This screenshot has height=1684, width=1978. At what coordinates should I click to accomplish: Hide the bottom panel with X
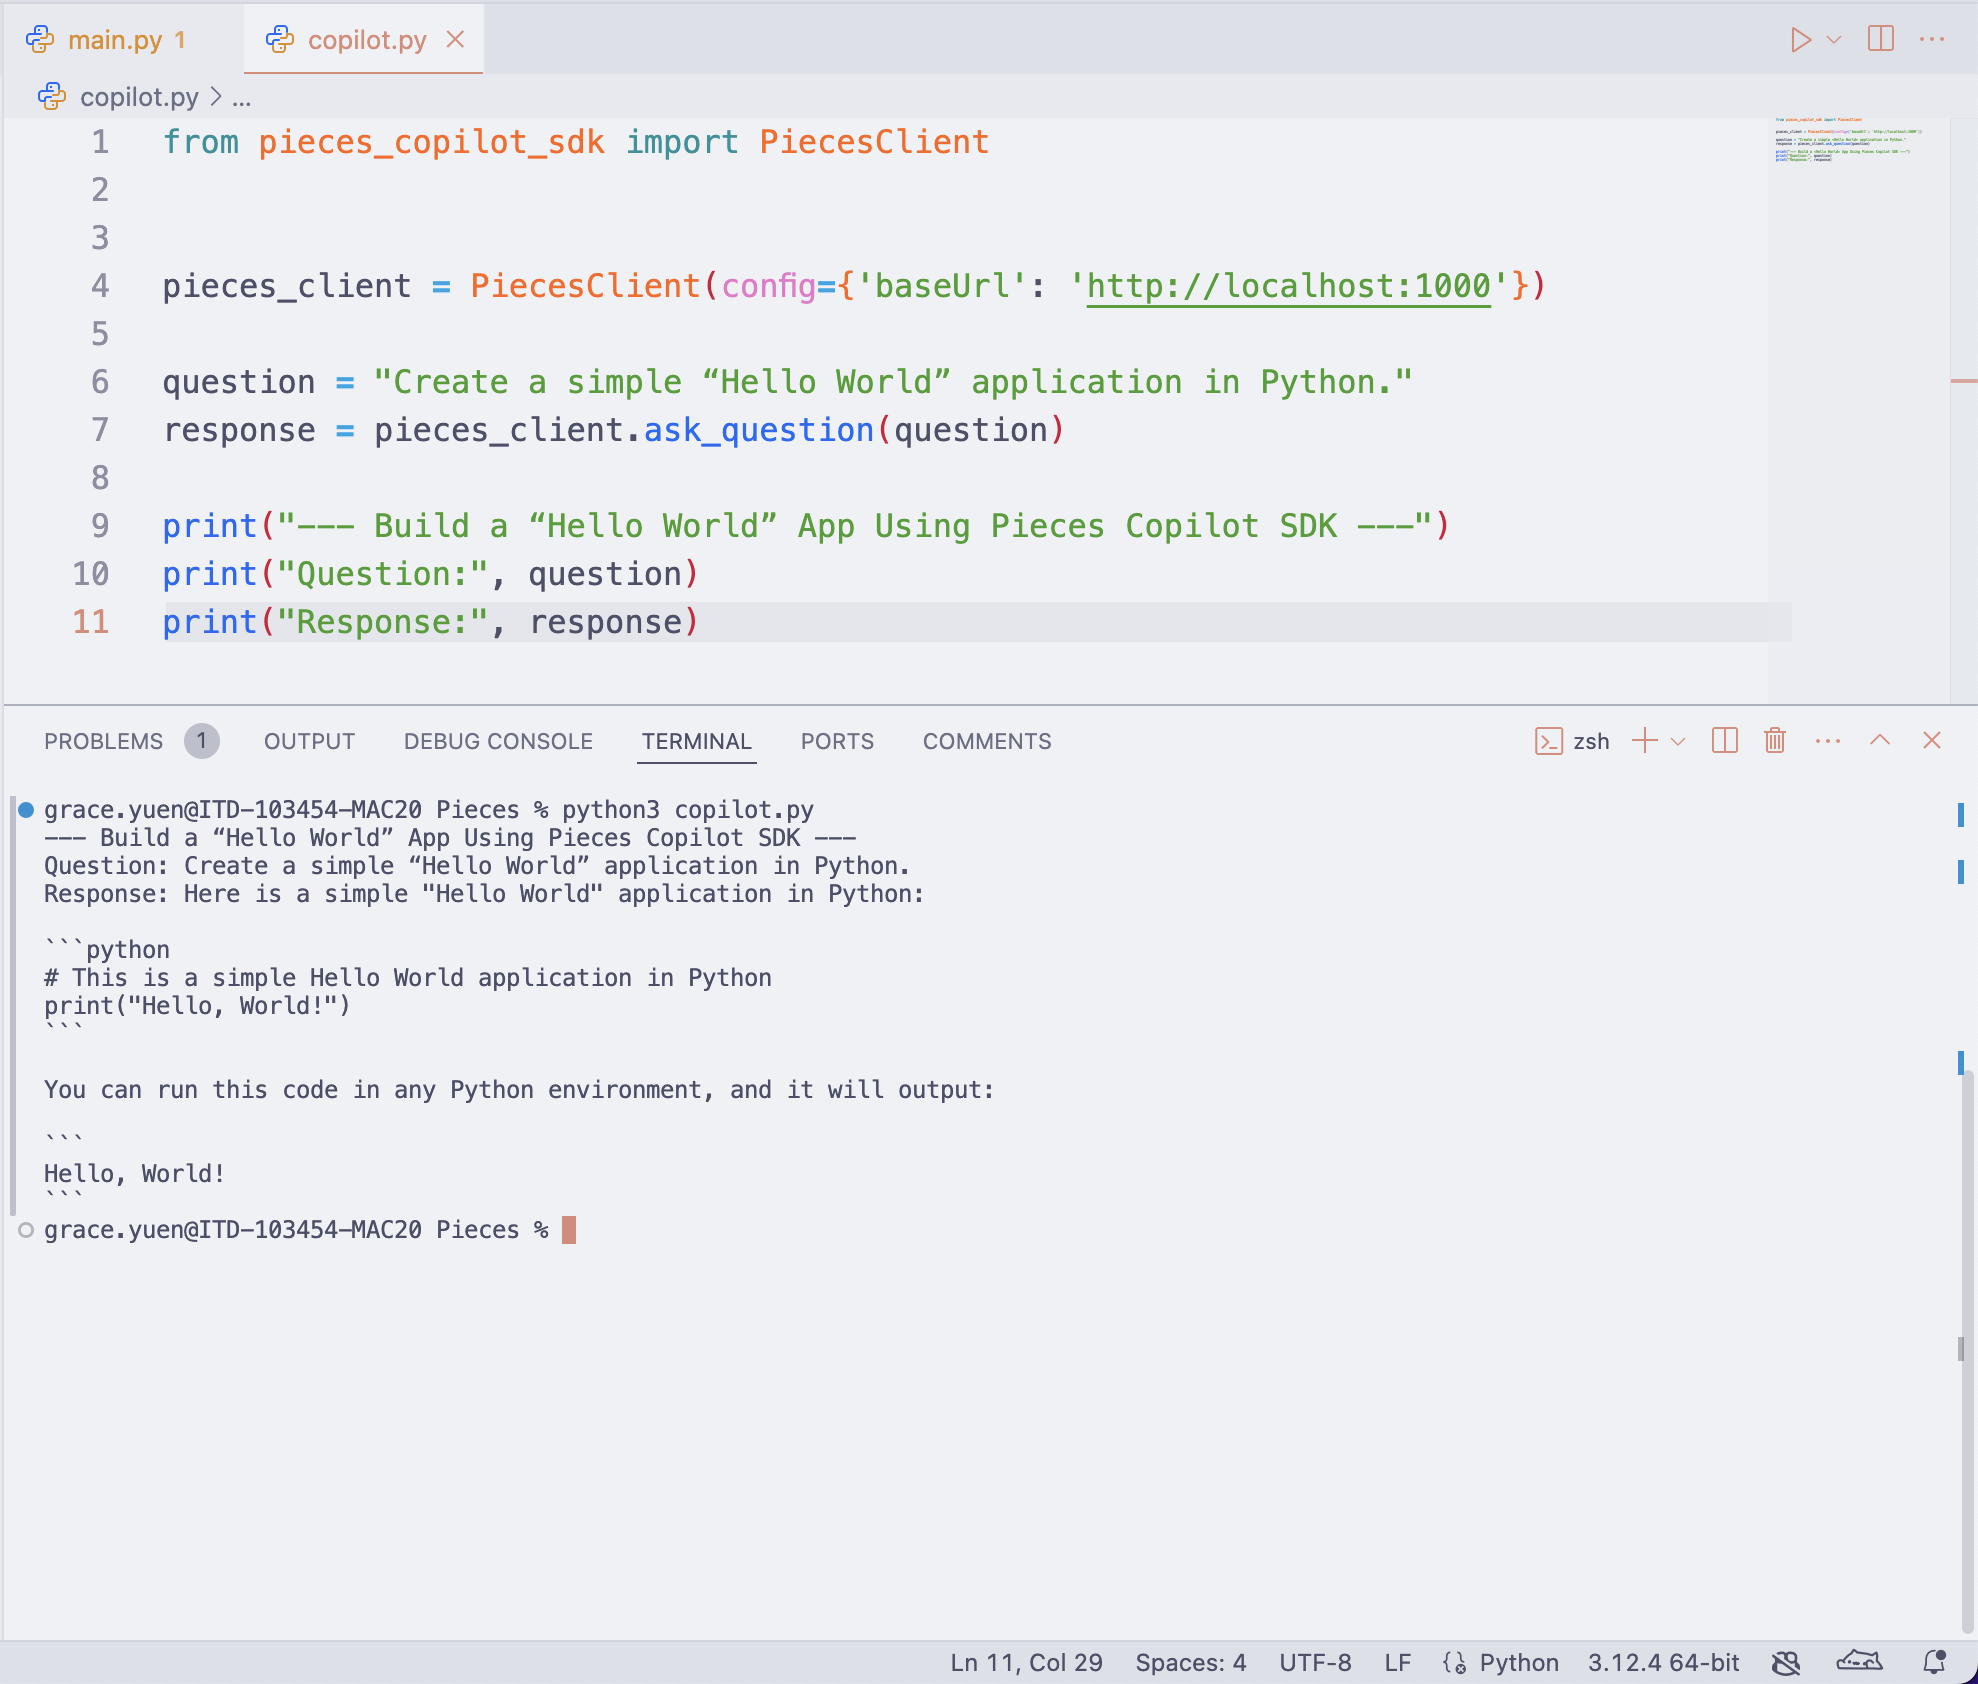coord(1932,741)
